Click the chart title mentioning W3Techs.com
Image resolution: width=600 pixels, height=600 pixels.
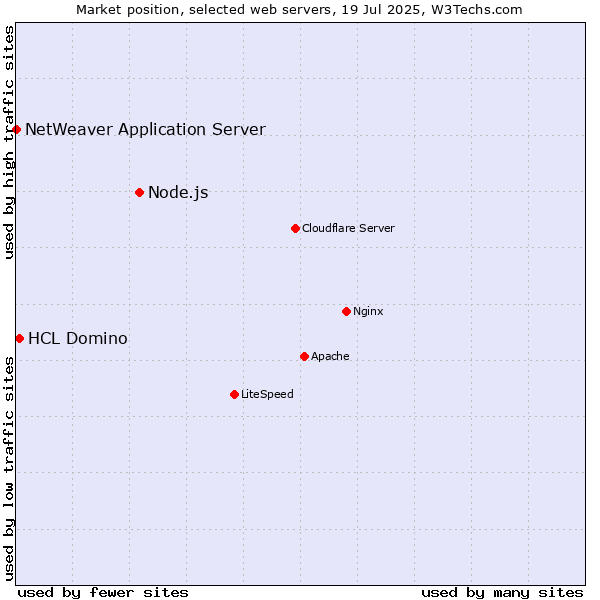point(299,10)
